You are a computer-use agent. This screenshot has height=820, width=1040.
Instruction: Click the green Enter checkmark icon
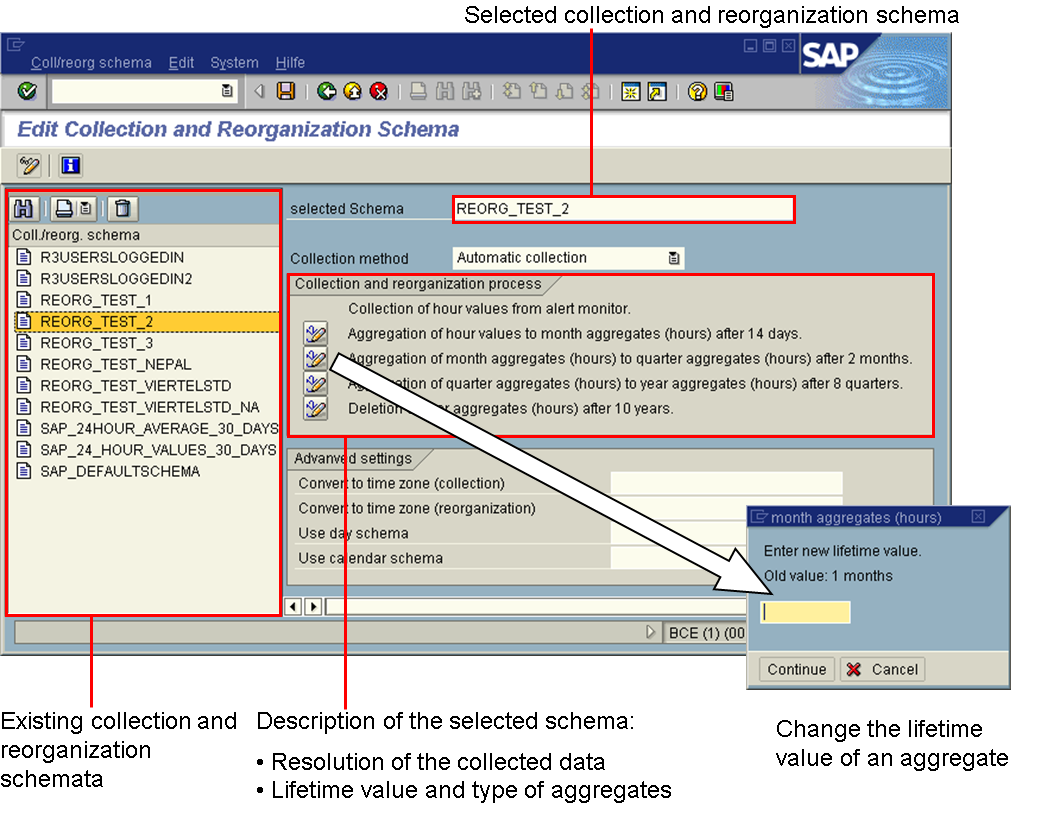(27, 91)
